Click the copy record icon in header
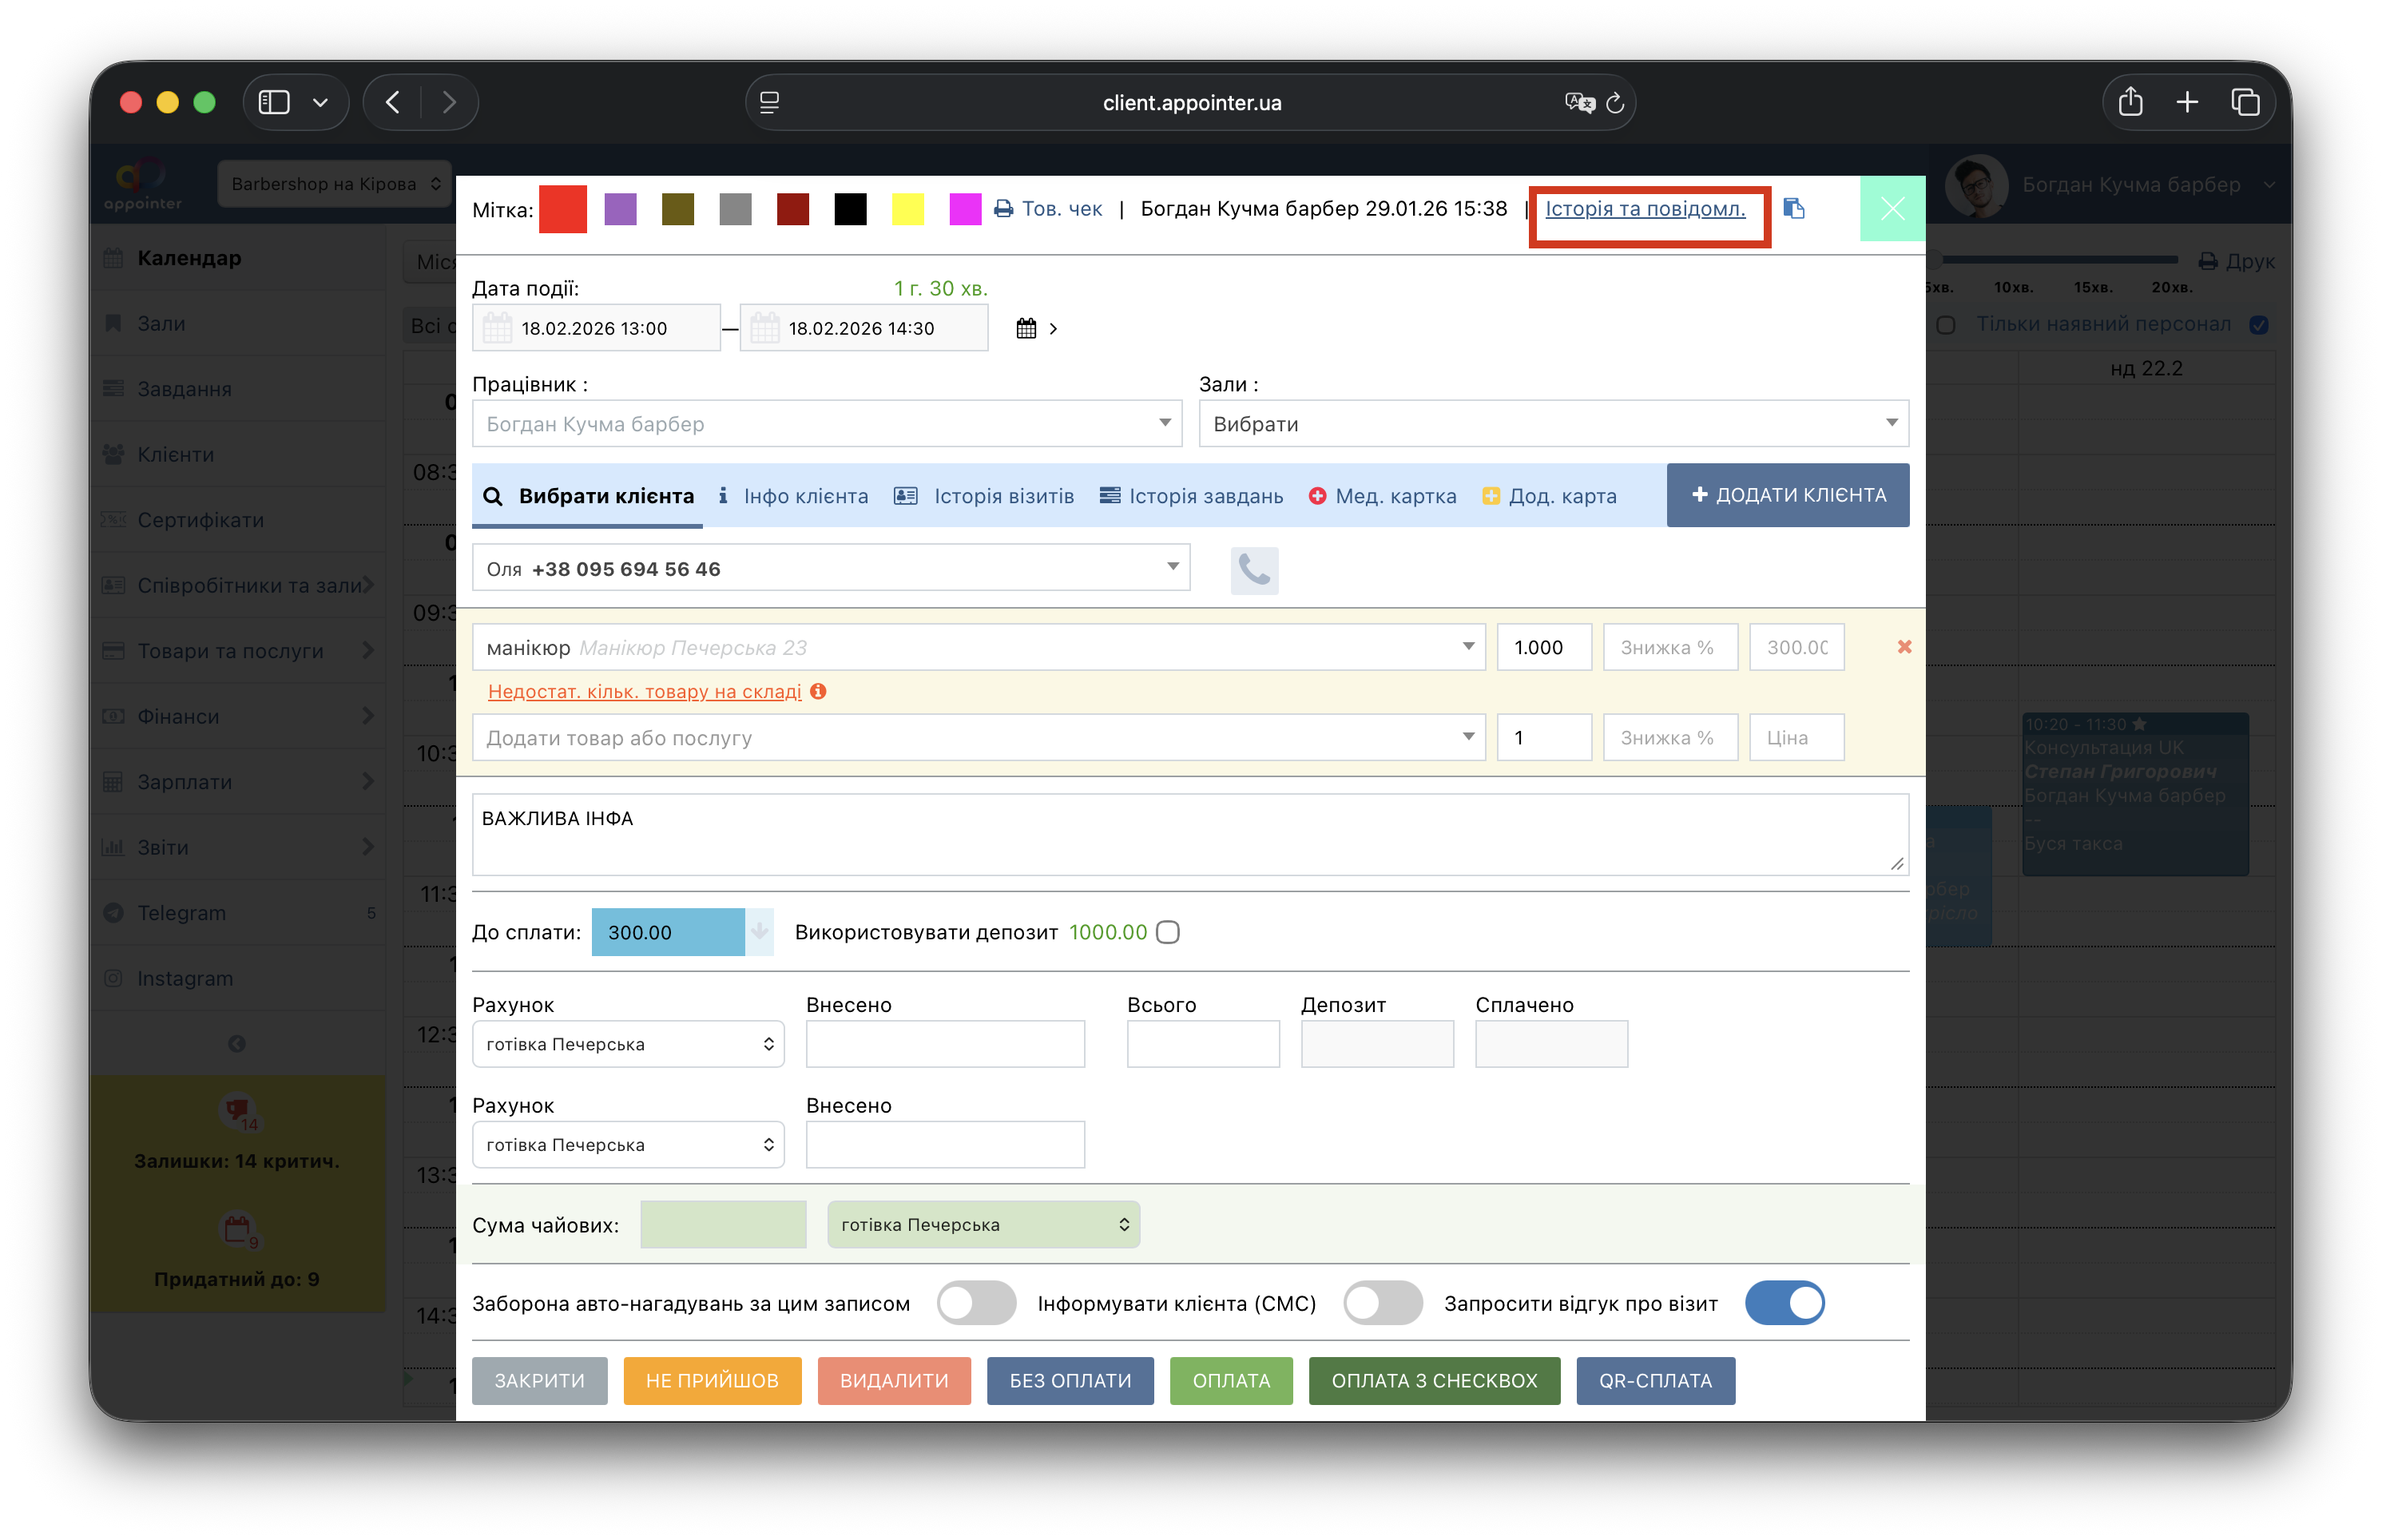 click(x=1794, y=209)
